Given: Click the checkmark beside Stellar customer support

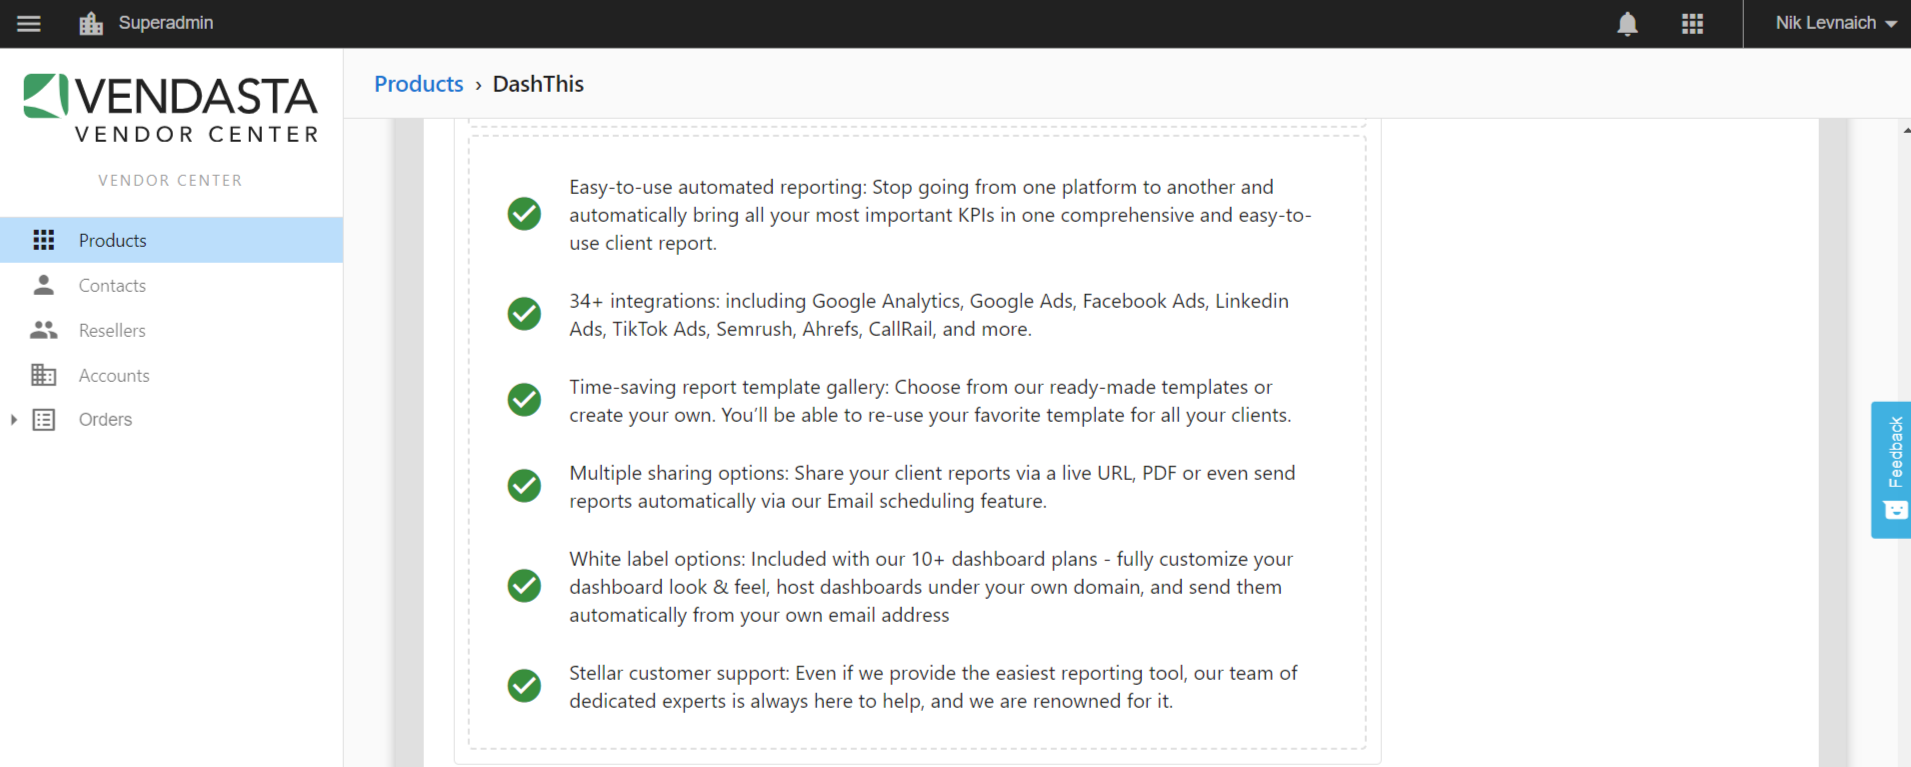Looking at the screenshot, I should [524, 686].
